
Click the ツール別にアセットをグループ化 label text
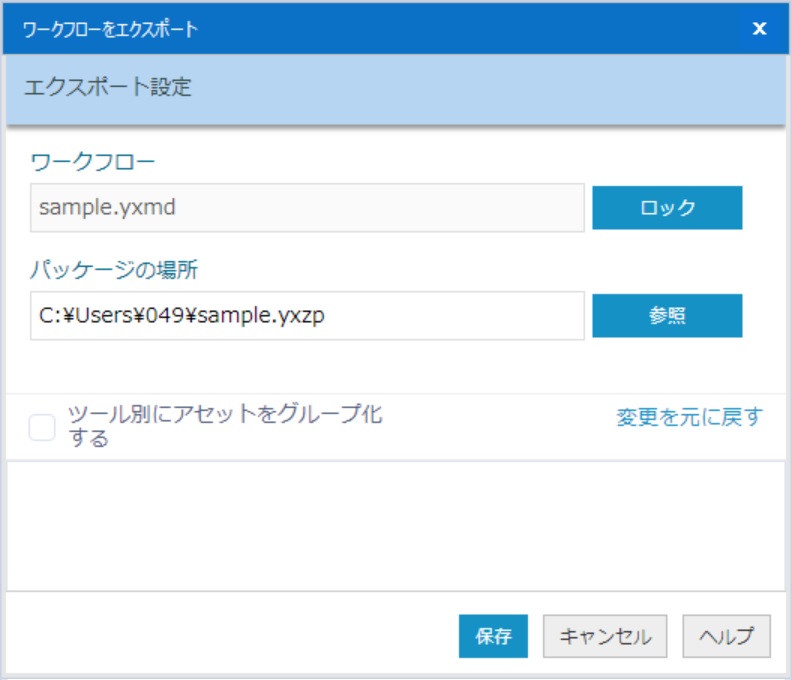click(225, 414)
